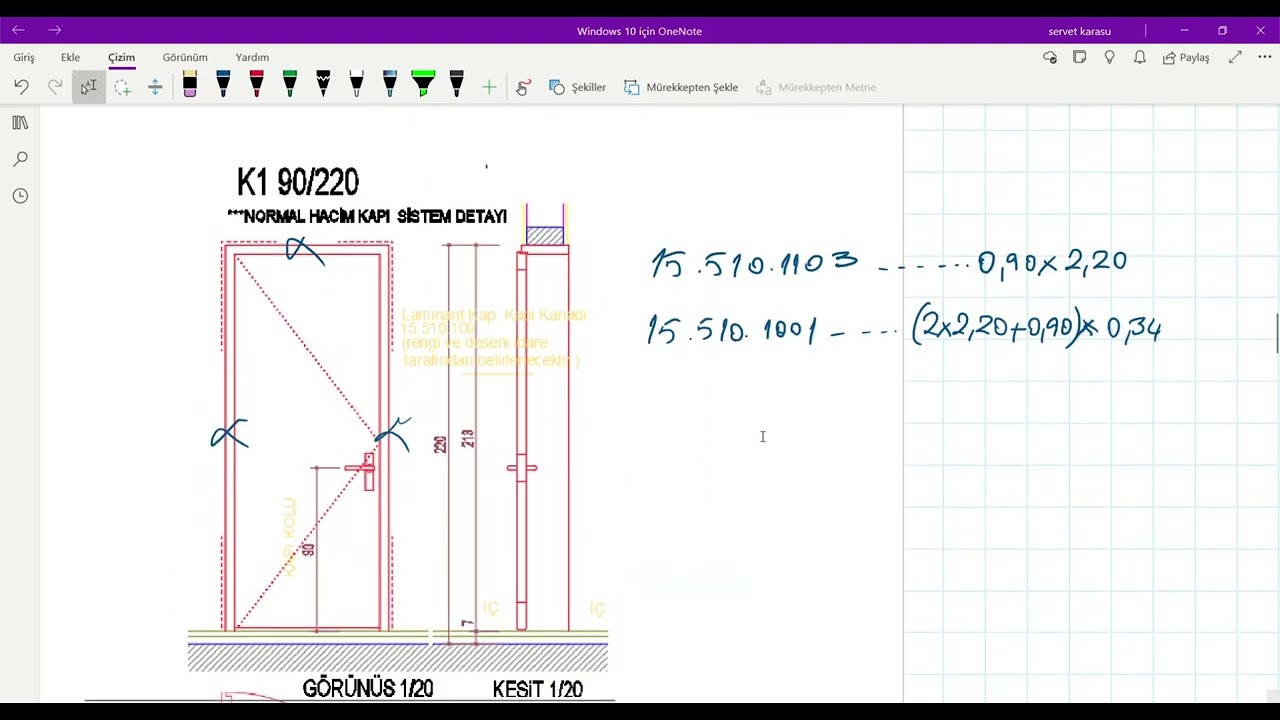
Task: Click the Çizim tab
Action: click(x=121, y=58)
